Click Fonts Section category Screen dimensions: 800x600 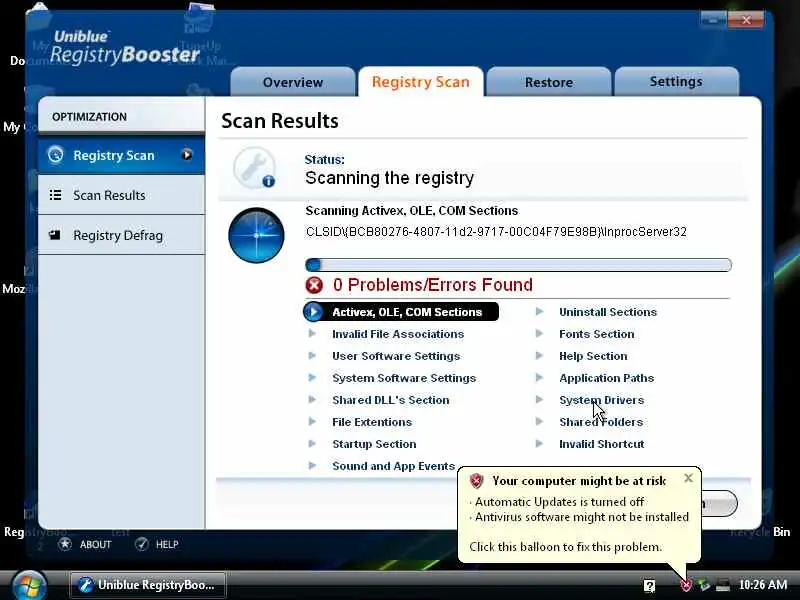coord(596,334)
